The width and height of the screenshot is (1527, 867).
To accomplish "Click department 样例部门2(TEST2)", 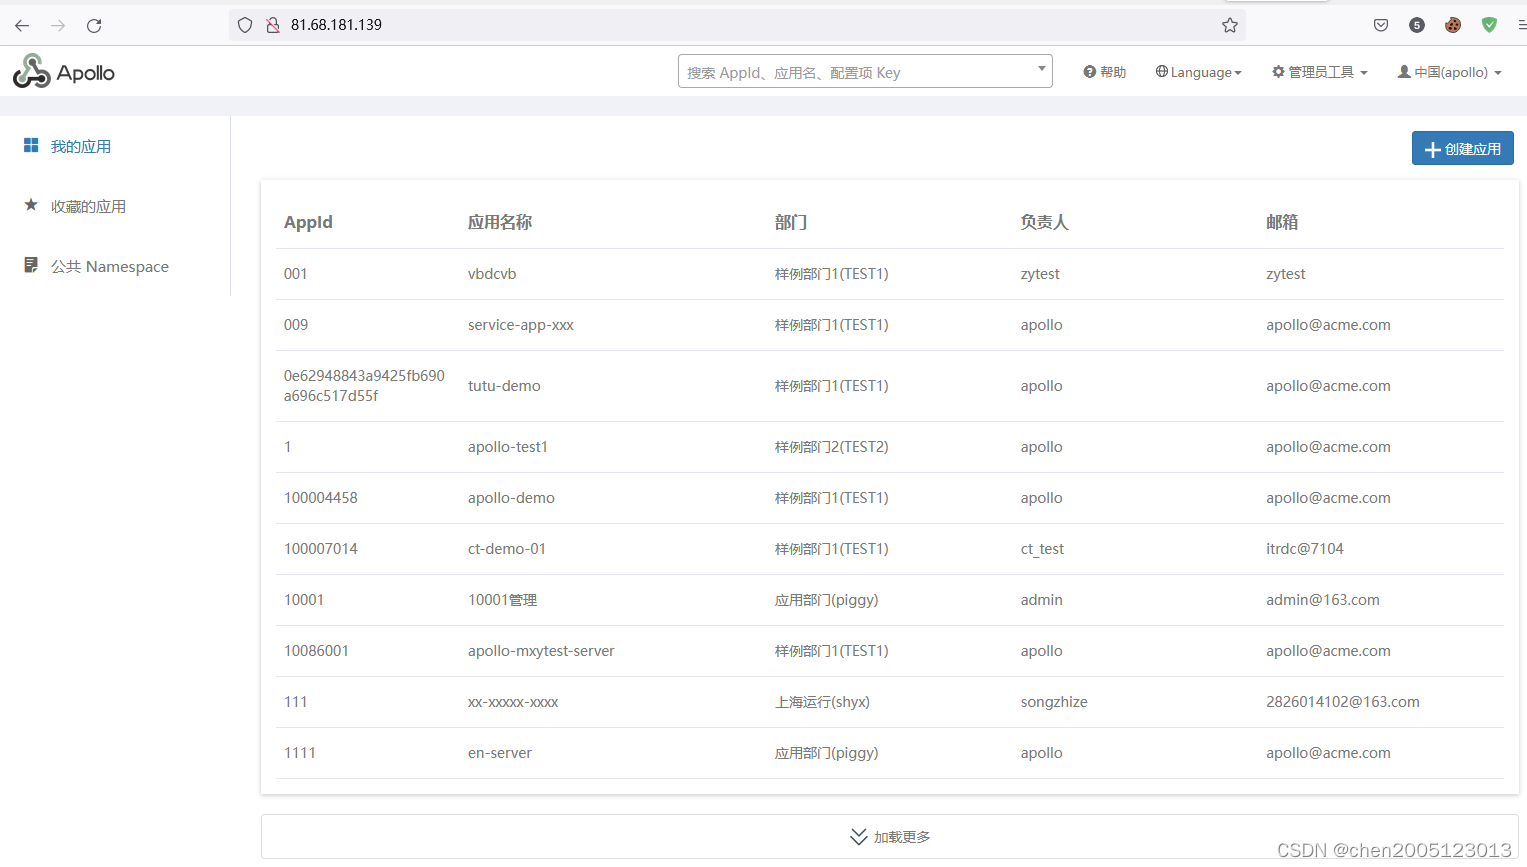I will click(x=832, y=447).
